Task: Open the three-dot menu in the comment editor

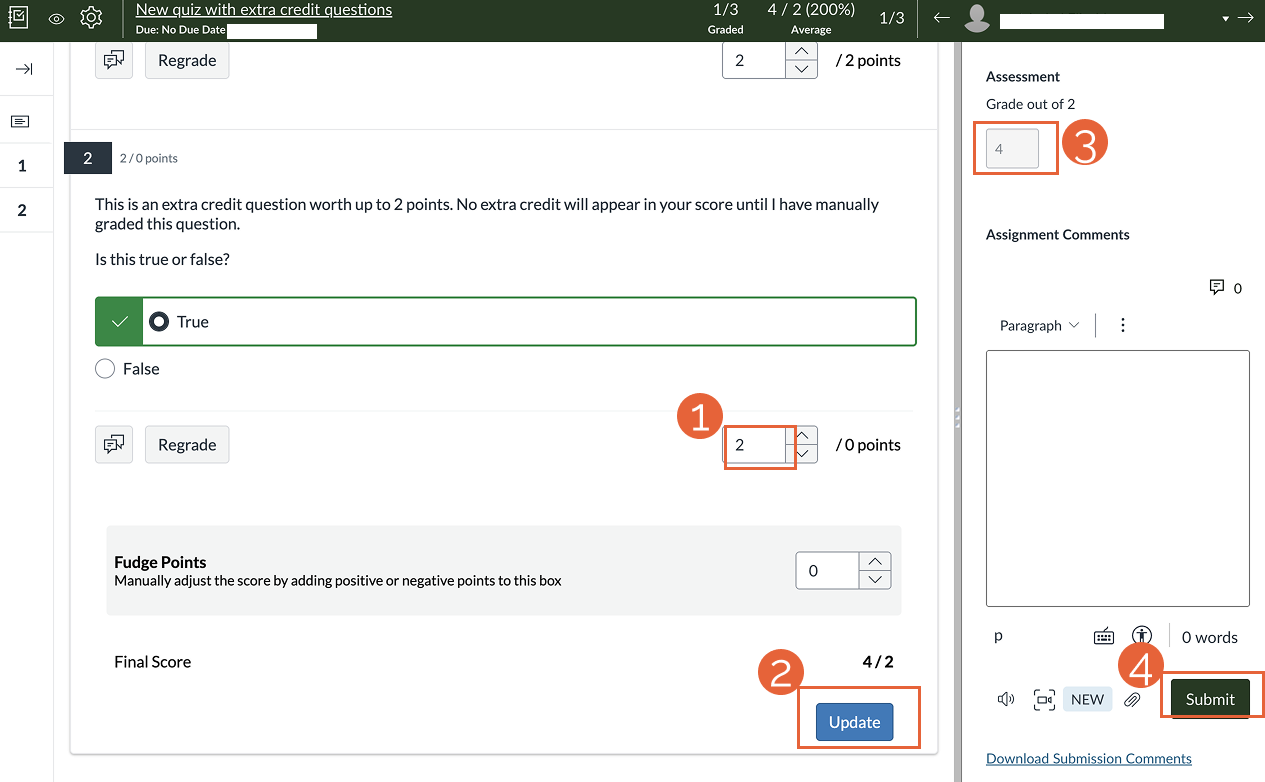Action: coord(1122,325)
